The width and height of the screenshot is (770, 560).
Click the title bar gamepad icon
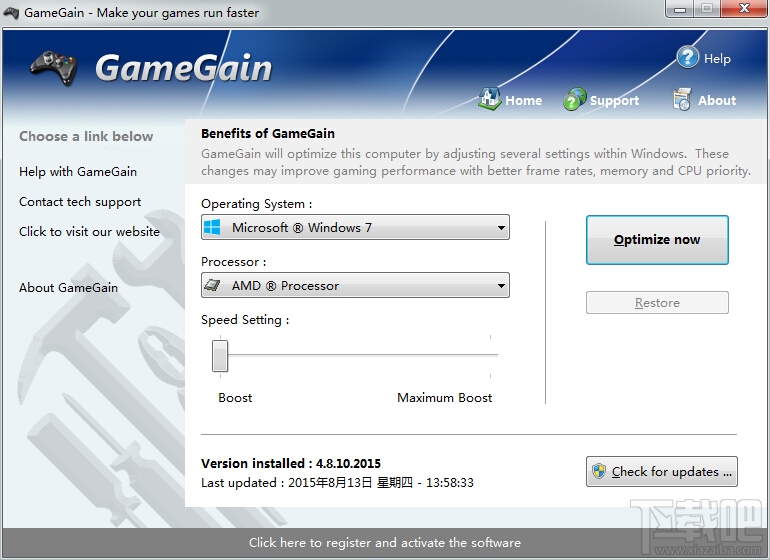(11, 12)
